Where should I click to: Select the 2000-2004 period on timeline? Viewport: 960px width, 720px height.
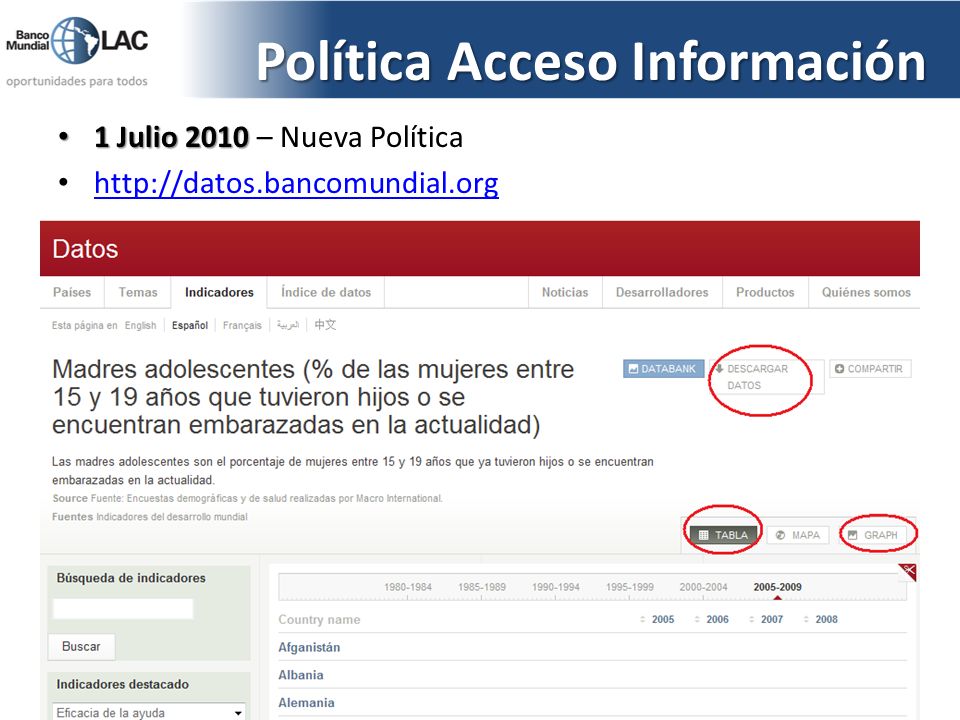click(703, 587)
